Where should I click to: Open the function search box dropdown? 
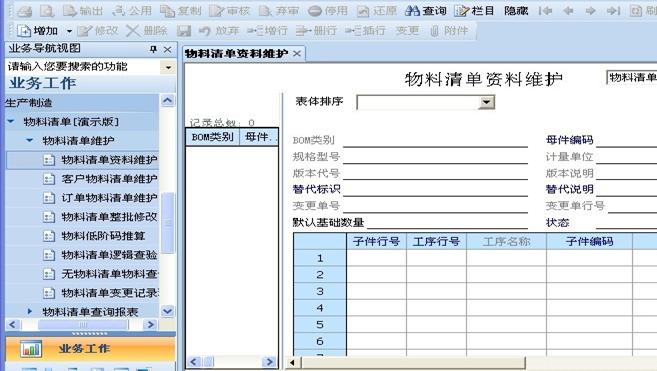168,67
